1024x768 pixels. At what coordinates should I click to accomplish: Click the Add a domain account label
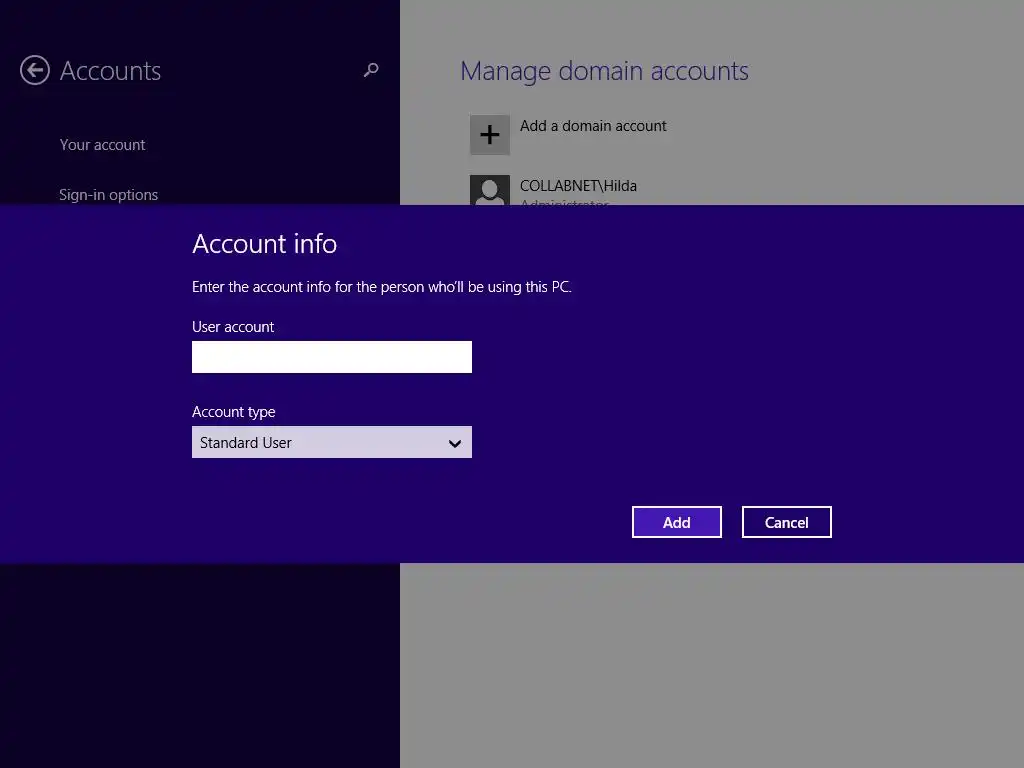(x=593, y=126)
